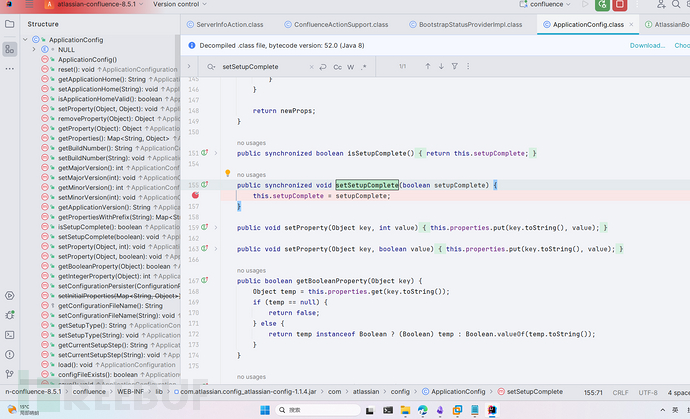Image resolution: width=690 pixels, height=419 pixels.
Task: Open the atlassian-confluence-8.5.1 project dropdown
Action: [x=95, y=4]
